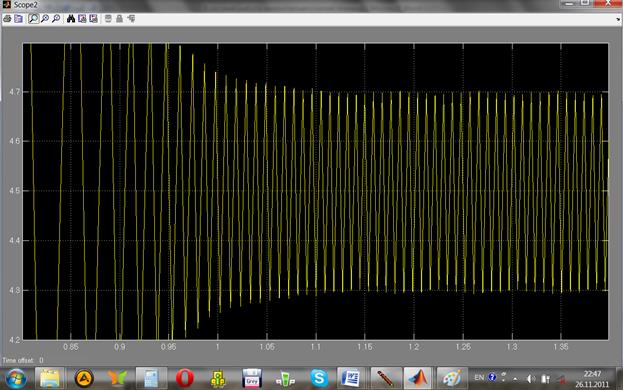Autoscale the plot with binoculars icon
The height and width of the screenshot is (390, 623).
click(x=71, y=19)
